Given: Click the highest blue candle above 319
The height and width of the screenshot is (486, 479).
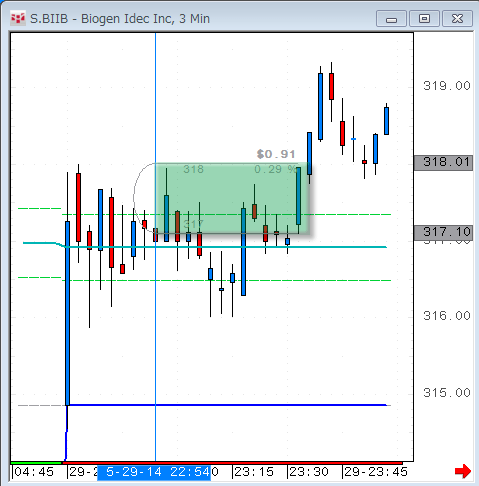Looking at the screenshot, I should (x=320, y=106).
